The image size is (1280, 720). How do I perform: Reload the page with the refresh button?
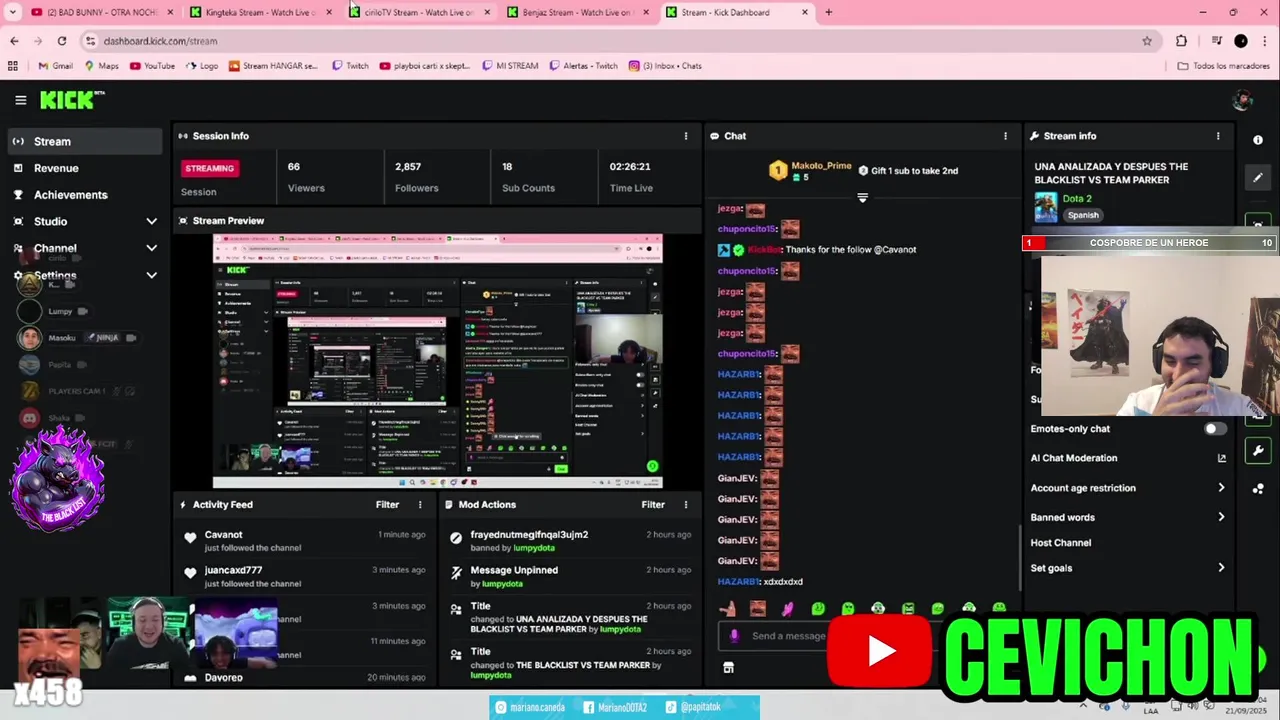[62, 41]
